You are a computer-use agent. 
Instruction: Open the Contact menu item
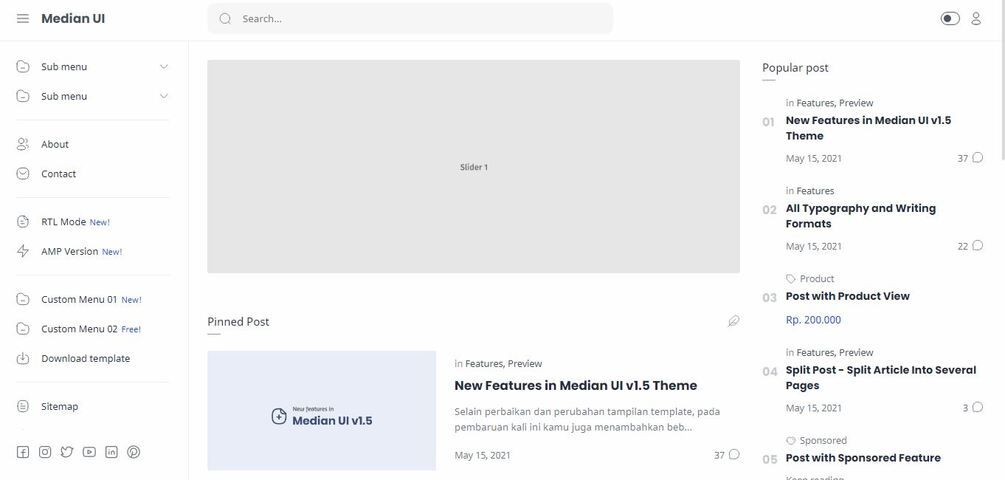[x=58, y=174]
